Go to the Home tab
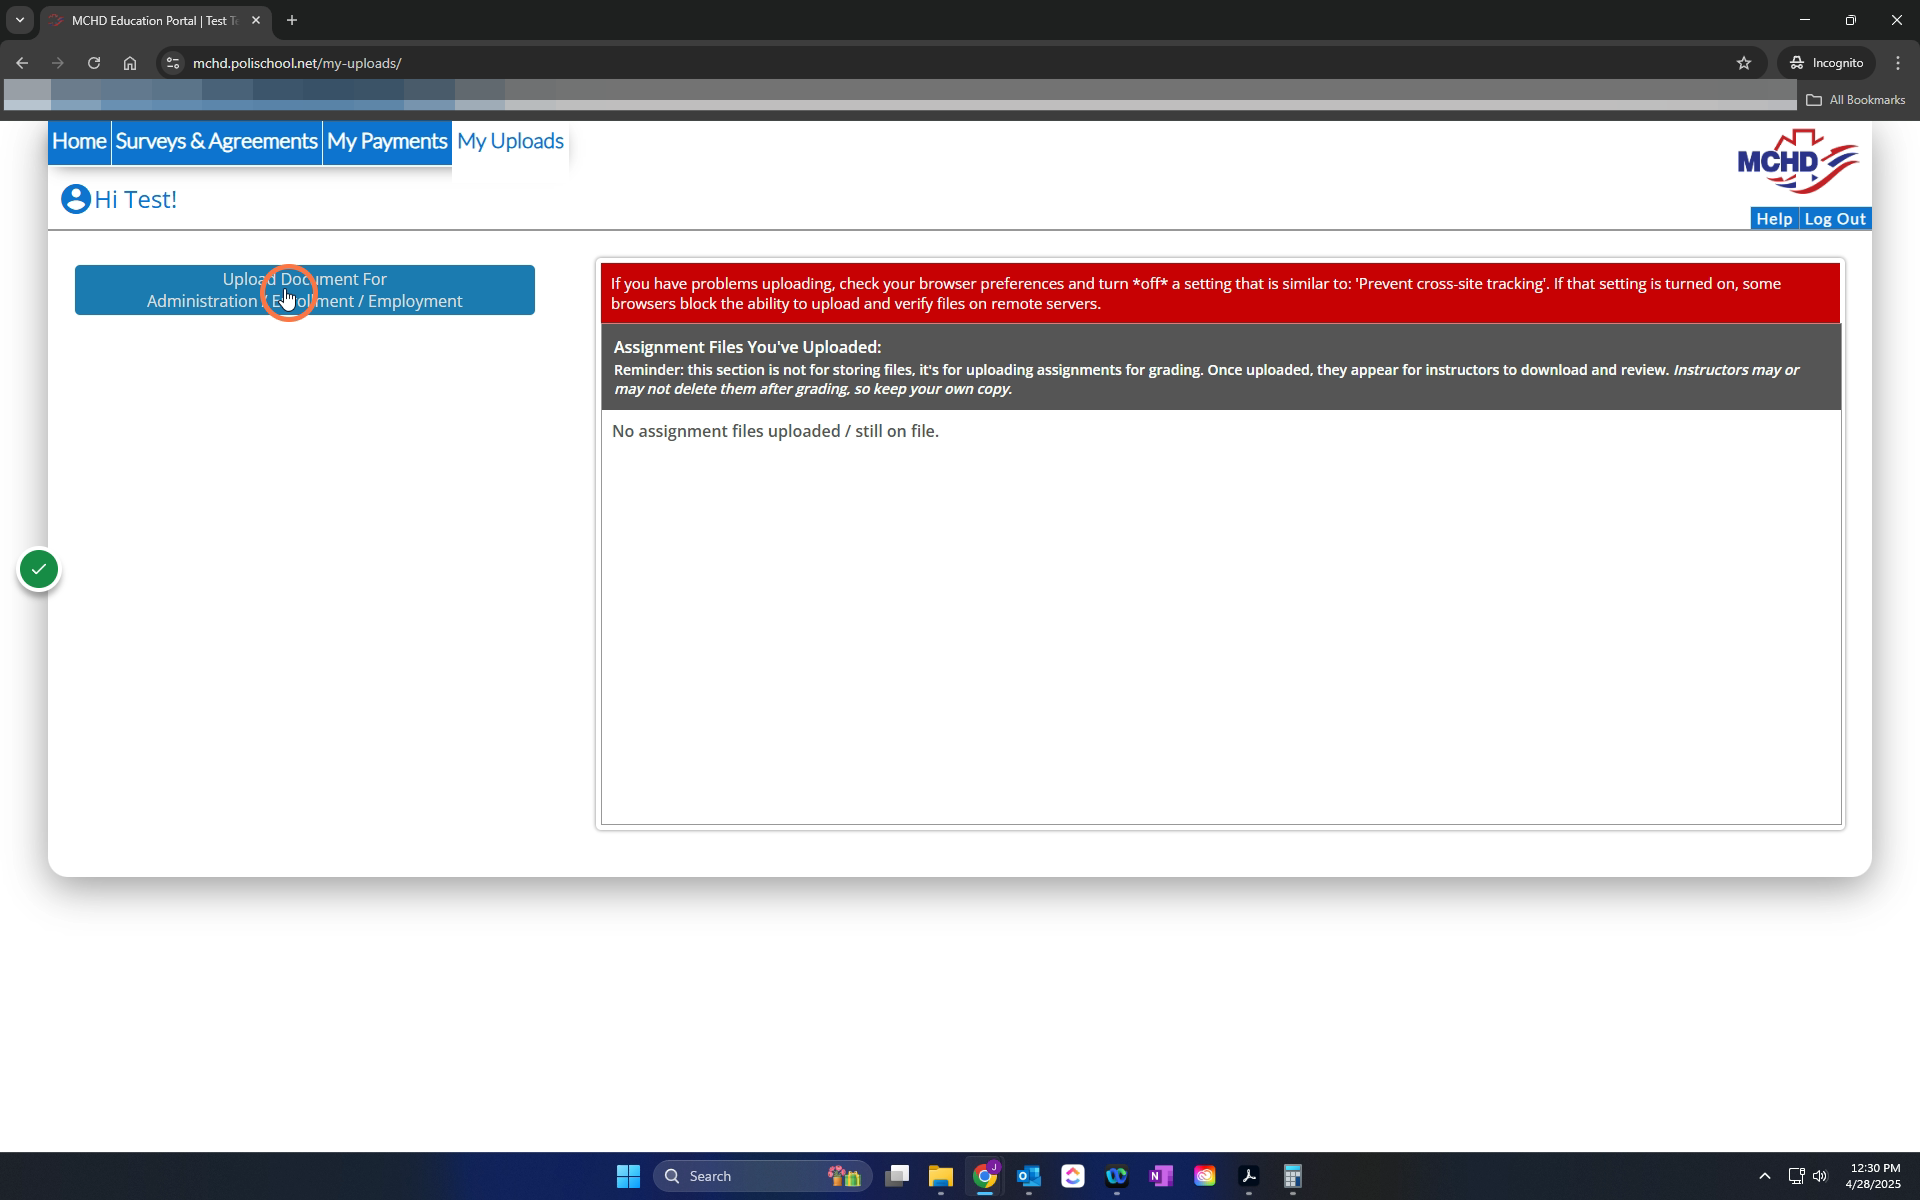The image size is (1920, 1200). point(79,142)
